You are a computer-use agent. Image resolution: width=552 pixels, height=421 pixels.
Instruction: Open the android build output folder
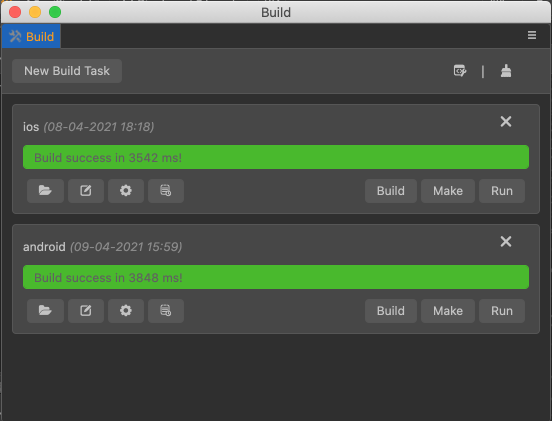click(45, 311)
